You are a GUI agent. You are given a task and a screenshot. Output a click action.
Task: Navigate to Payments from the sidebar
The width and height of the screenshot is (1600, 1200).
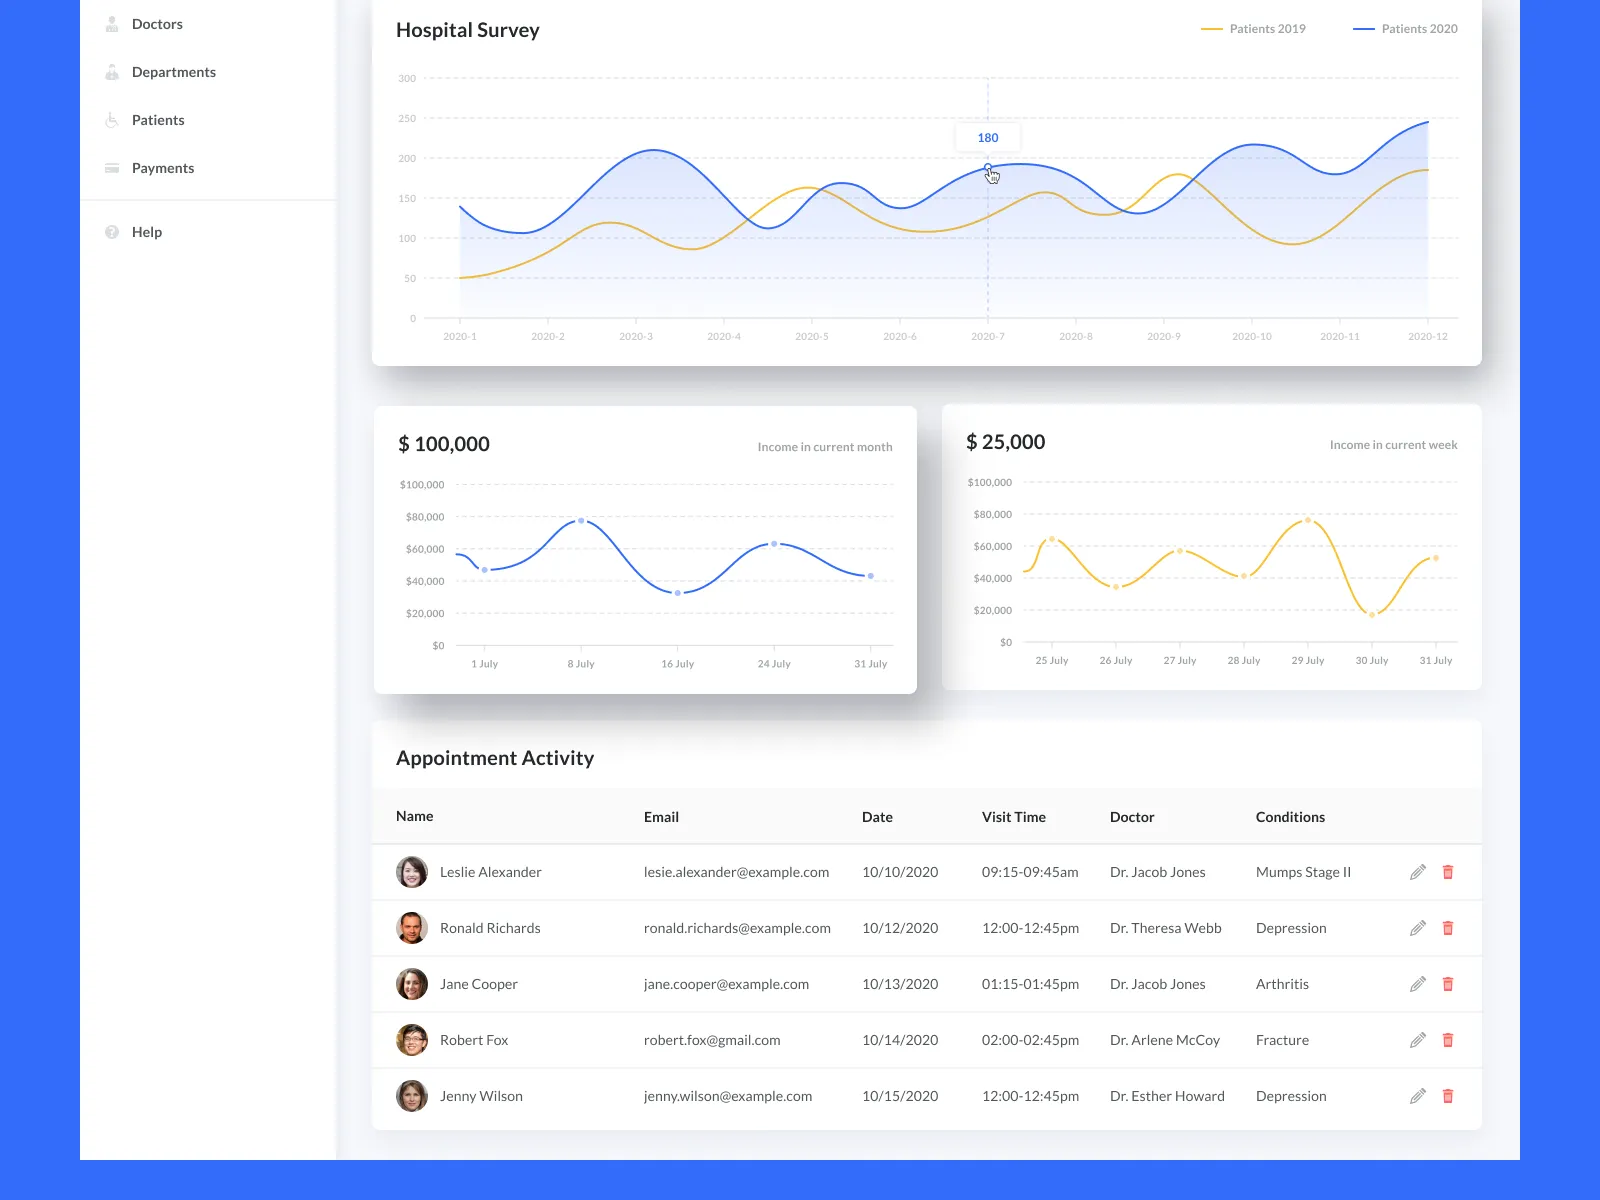[162, 168]
